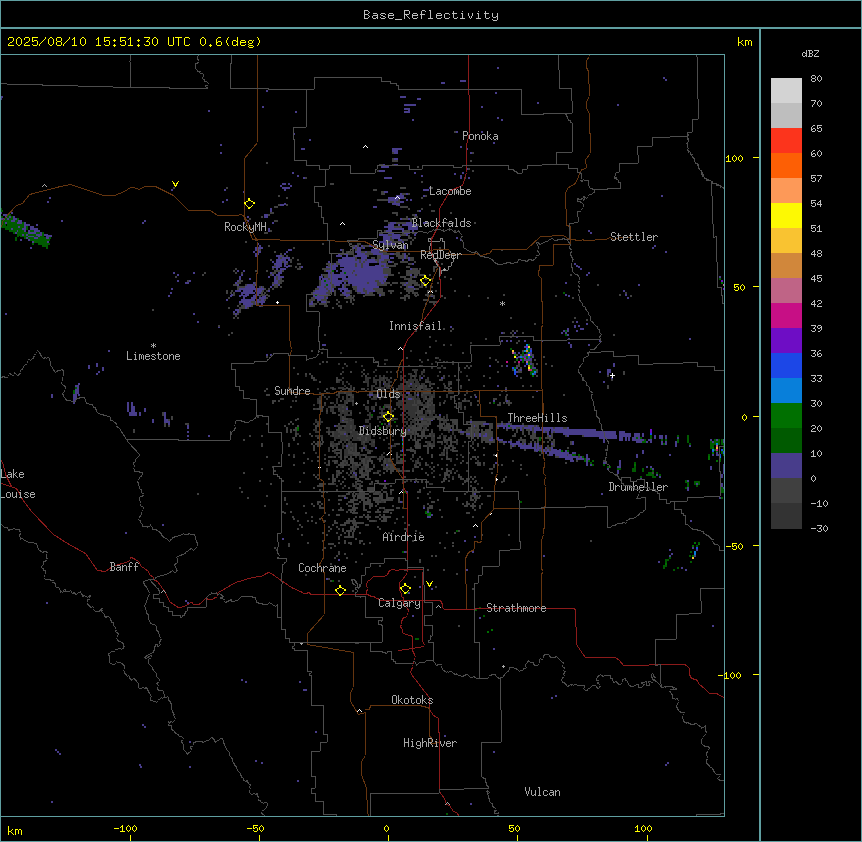
Task: Select the yellow diamond marker southeast of RedDeer
Action: coord(426,281)
